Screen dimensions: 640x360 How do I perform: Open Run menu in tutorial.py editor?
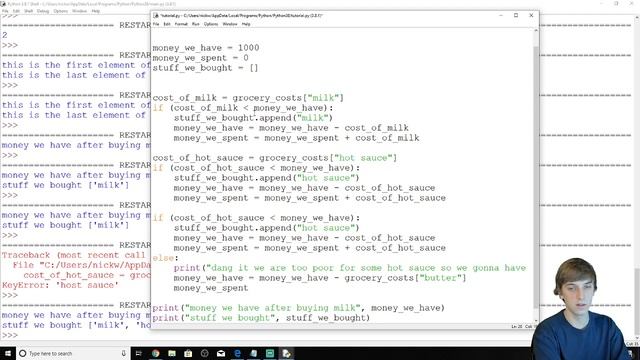point(196,24)
